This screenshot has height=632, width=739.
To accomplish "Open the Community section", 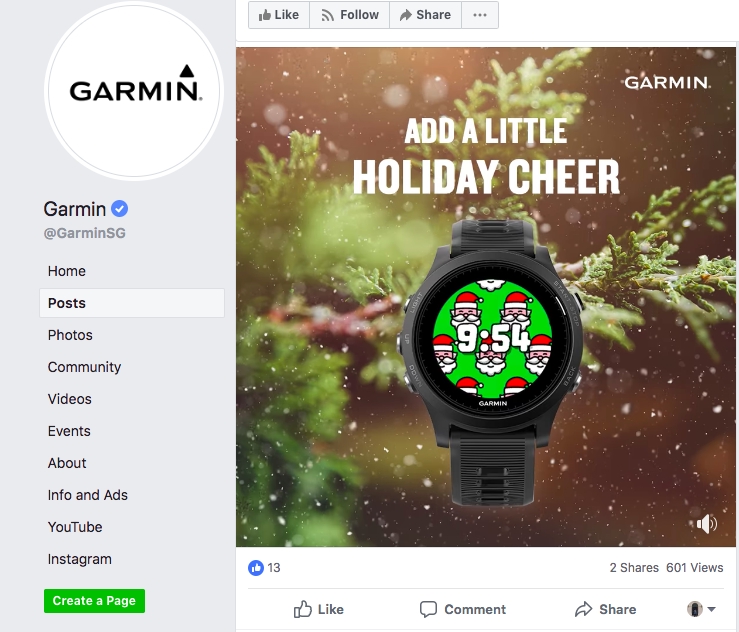I will click(84, 367).
